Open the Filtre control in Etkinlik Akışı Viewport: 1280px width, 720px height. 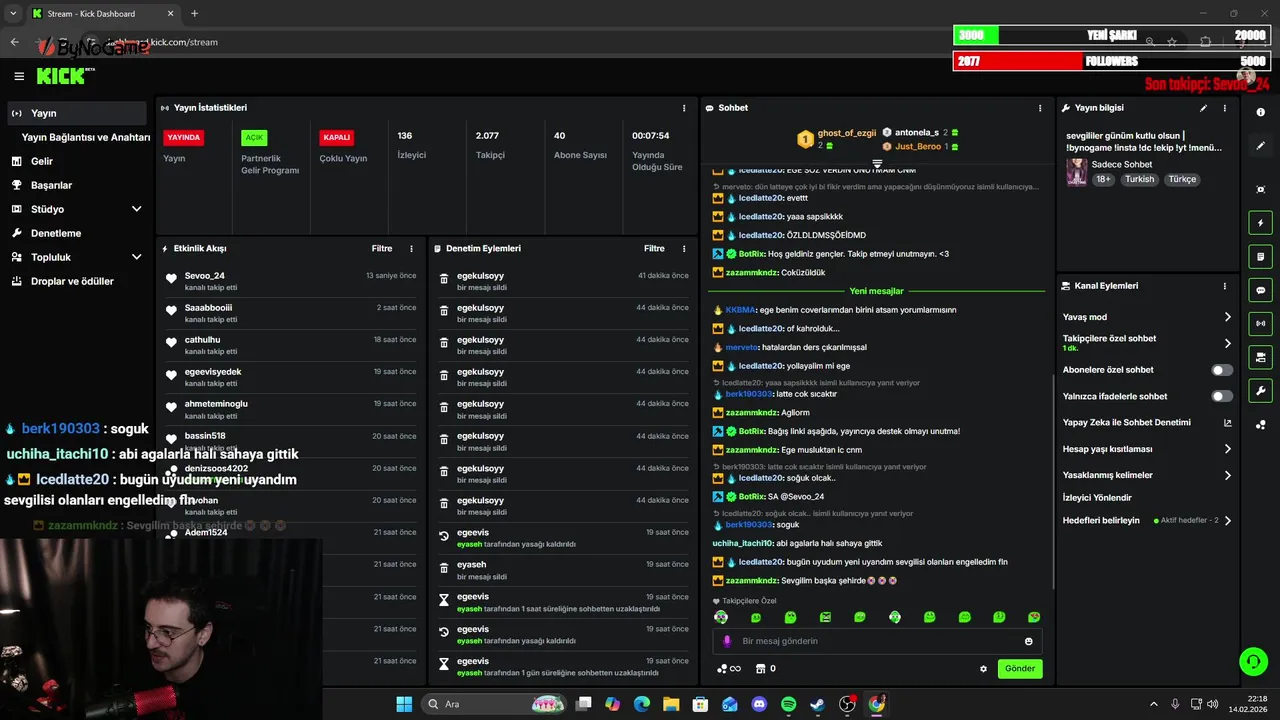[381, 248]
